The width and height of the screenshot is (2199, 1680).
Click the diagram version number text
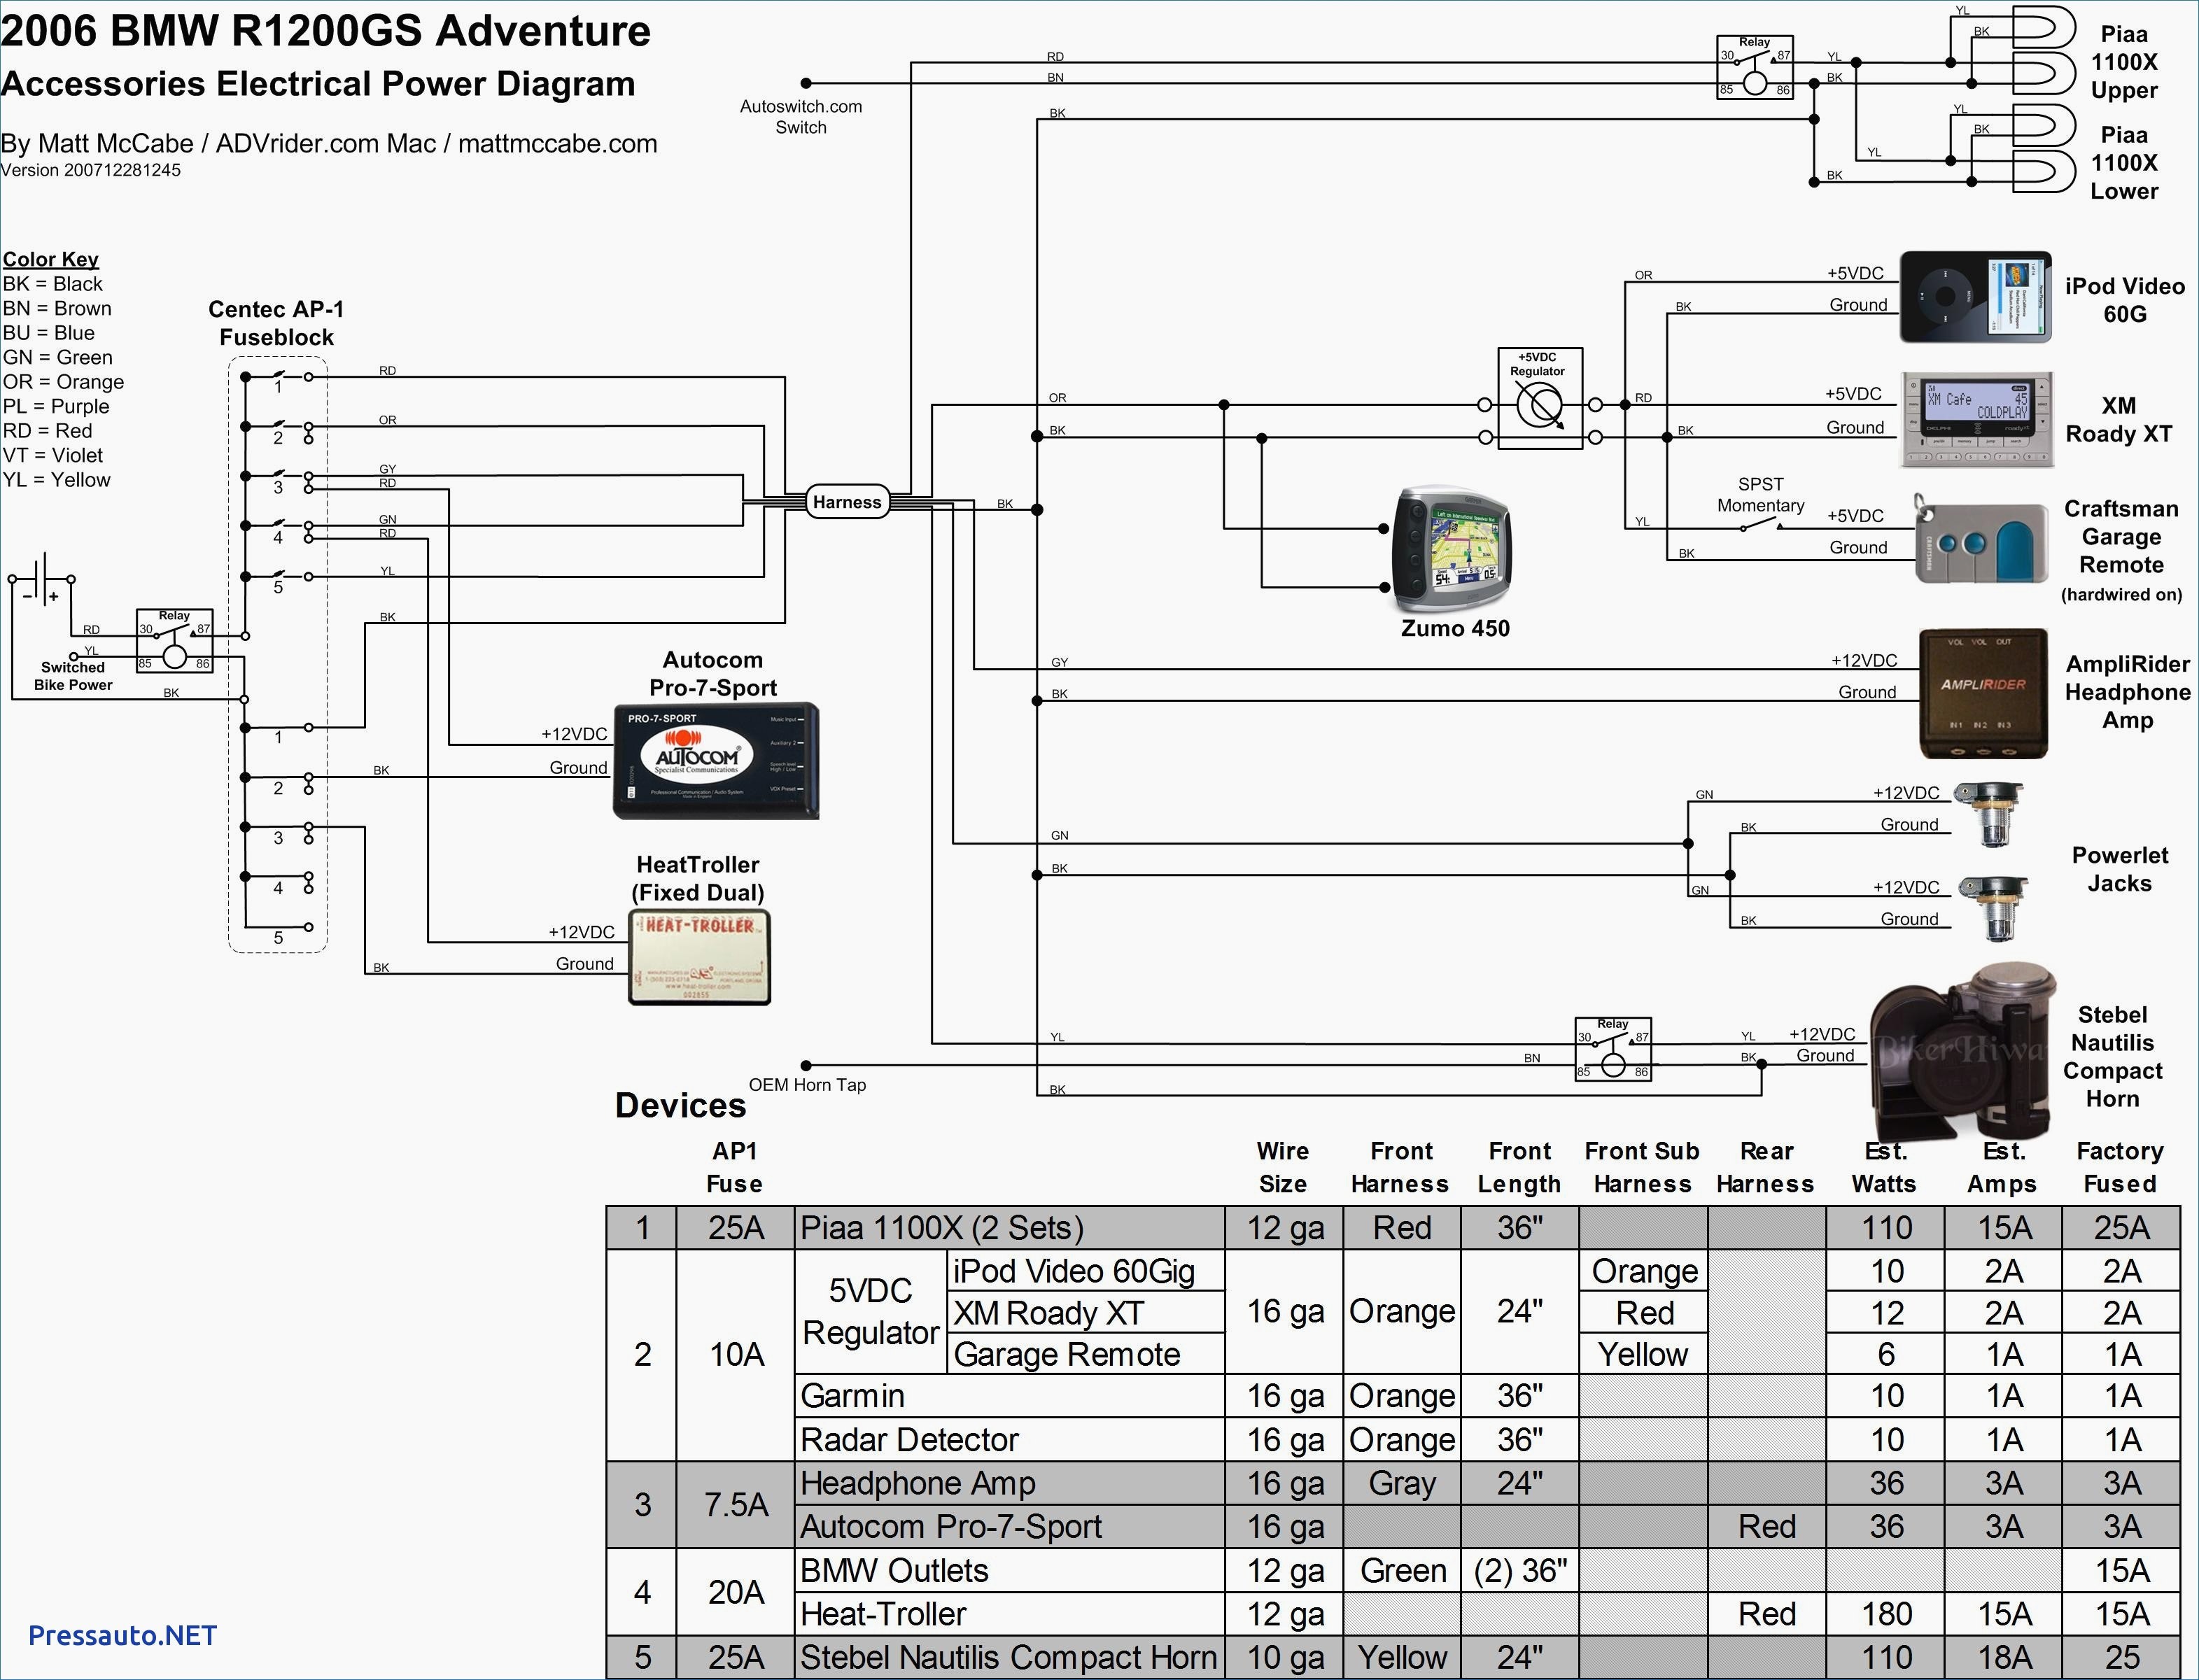[x=91, y=170]
